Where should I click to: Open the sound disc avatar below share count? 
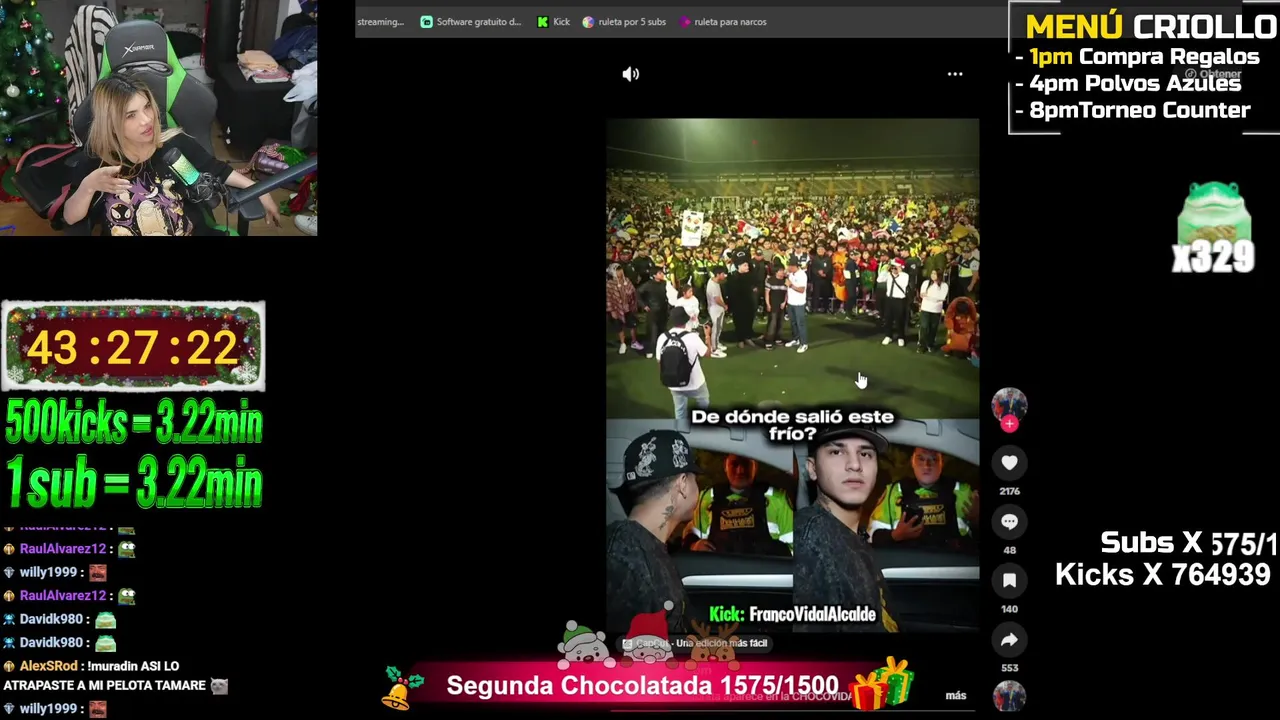click(x=1009, y=696)
